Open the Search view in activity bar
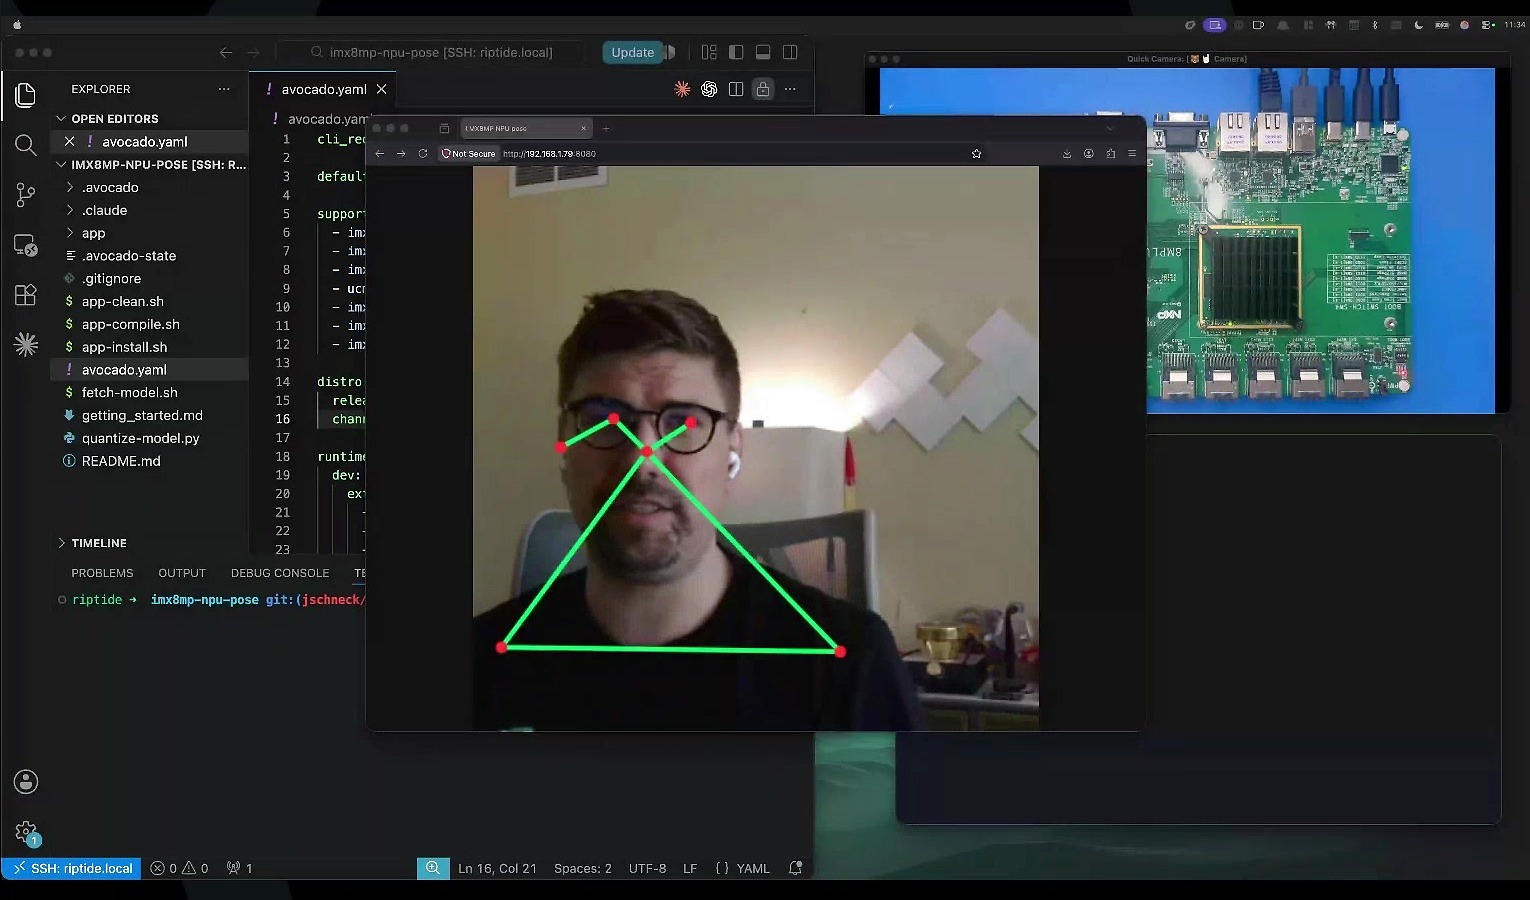Viewport: 1530px width, 900px height. coord(26,145)
